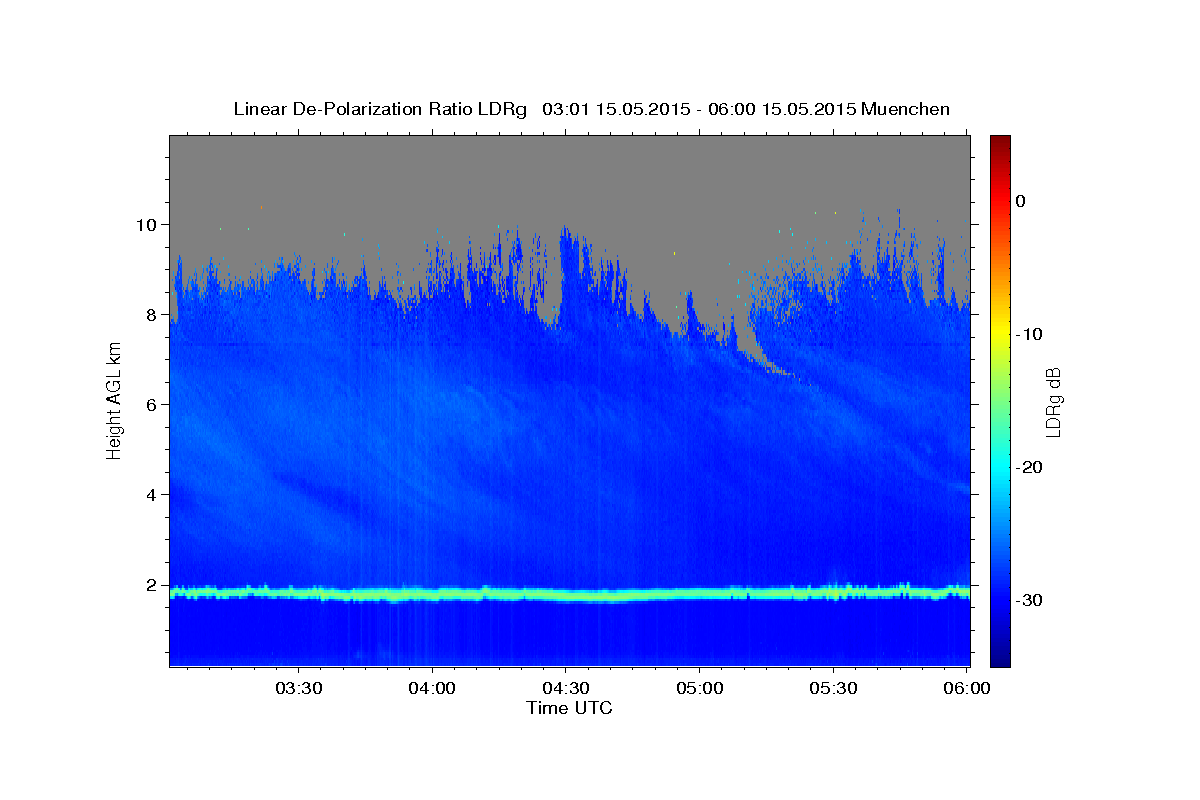Click the height axis label 6
This screenshot has height=800, width=1200.
[x=153, y=404]
